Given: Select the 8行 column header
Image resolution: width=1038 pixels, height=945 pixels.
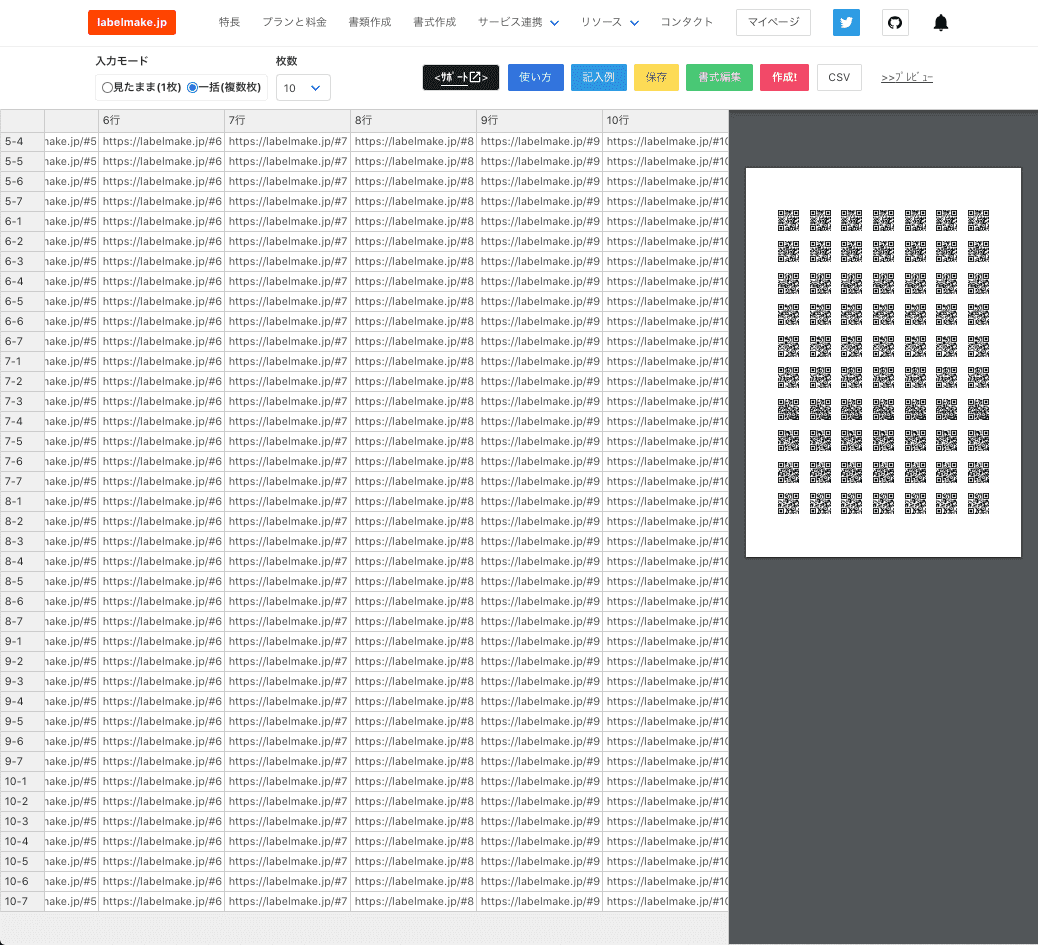Looking at the screenshot, I should (x=413, y=120).
